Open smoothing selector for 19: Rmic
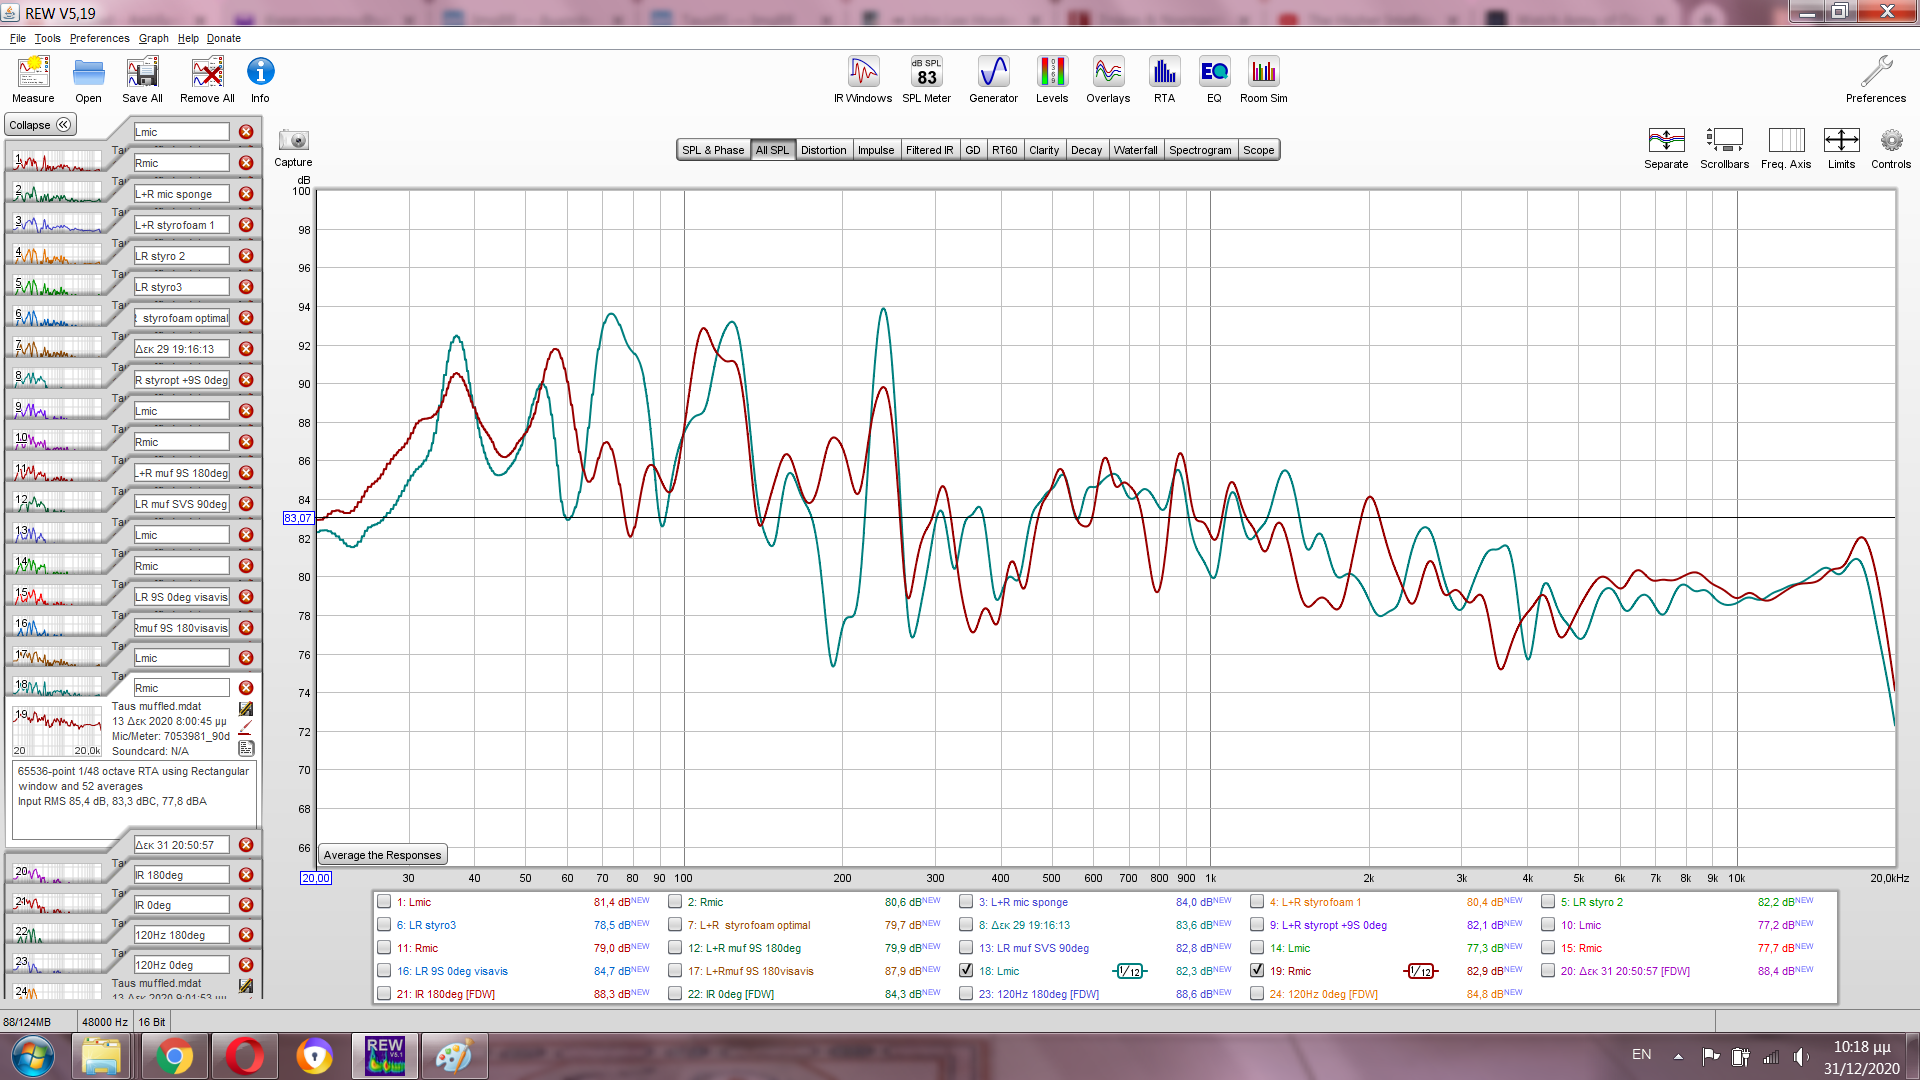This screenshot has width=1920, height=1080. (1421, 971)
